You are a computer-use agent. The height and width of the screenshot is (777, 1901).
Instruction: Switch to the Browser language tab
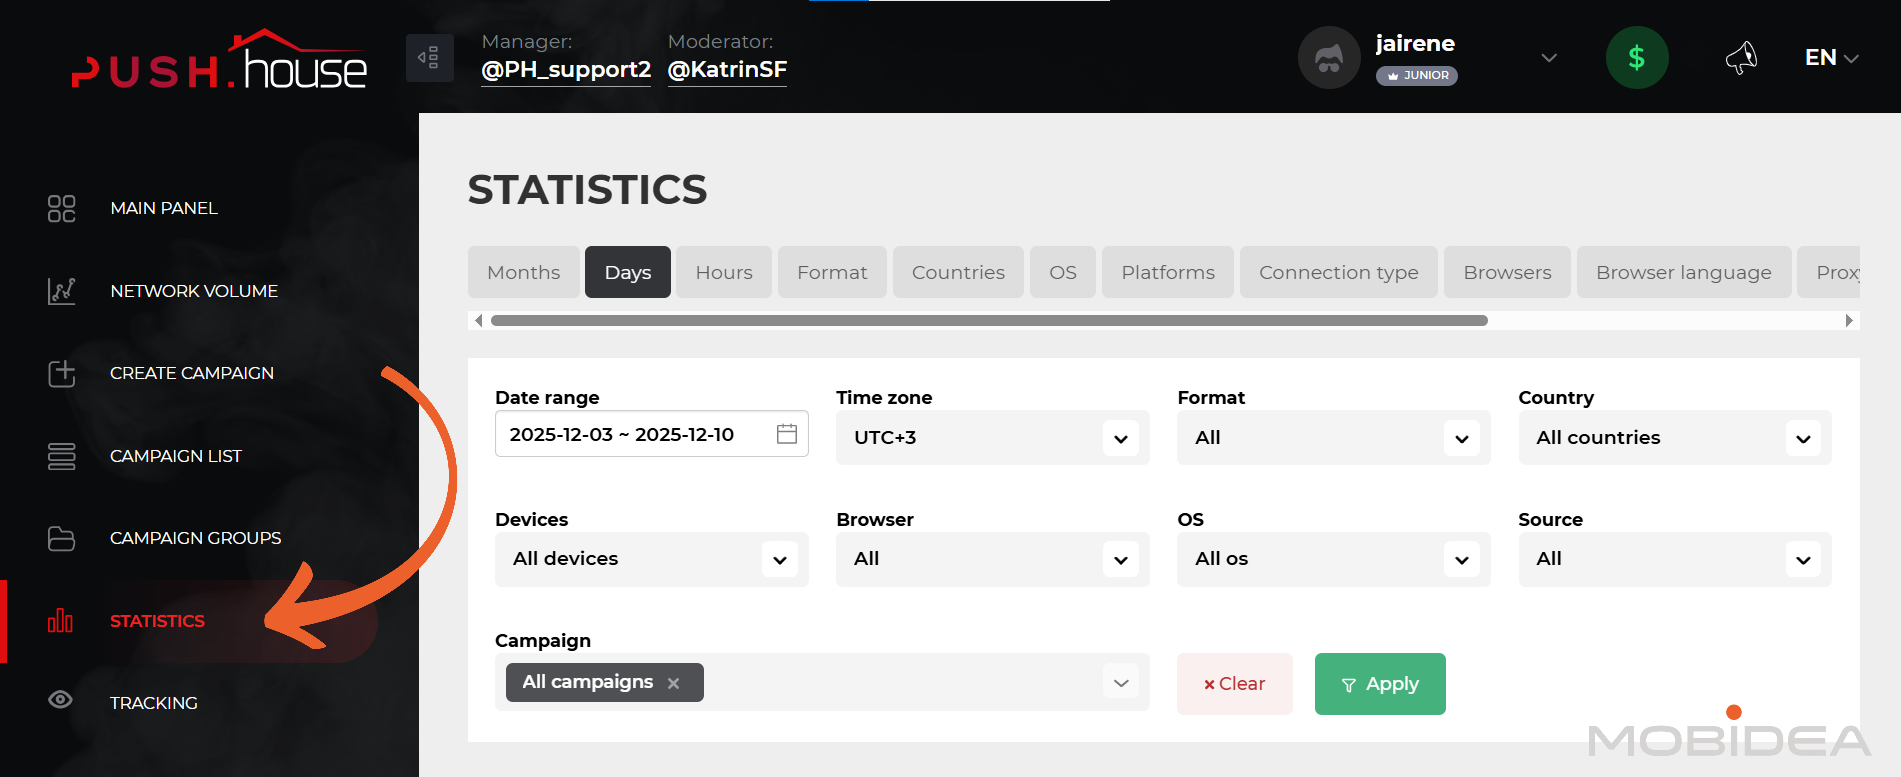pos(1684,272)
